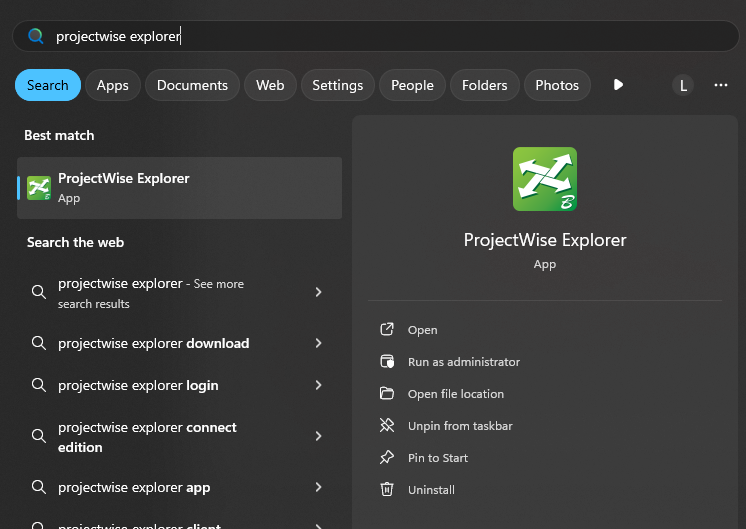The width and height of the screenshot is (746, 529).
Task: Switch to the Documents filter tab
Action: 192,85
